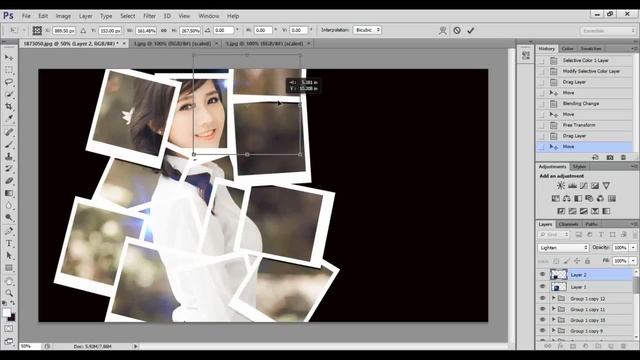Add a Levels adjustment
640x360 pixels.
pyautogui.click(x=572, y=186)
